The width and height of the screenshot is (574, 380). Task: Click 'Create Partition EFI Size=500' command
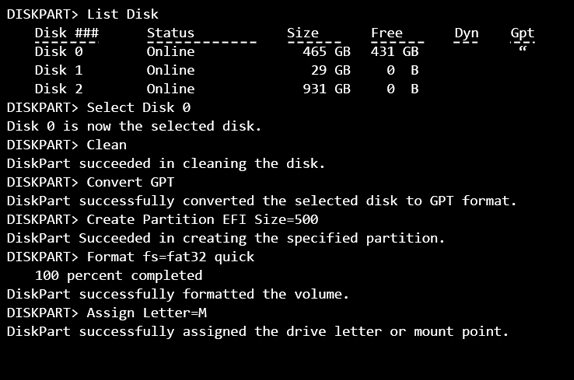point(202,220)
